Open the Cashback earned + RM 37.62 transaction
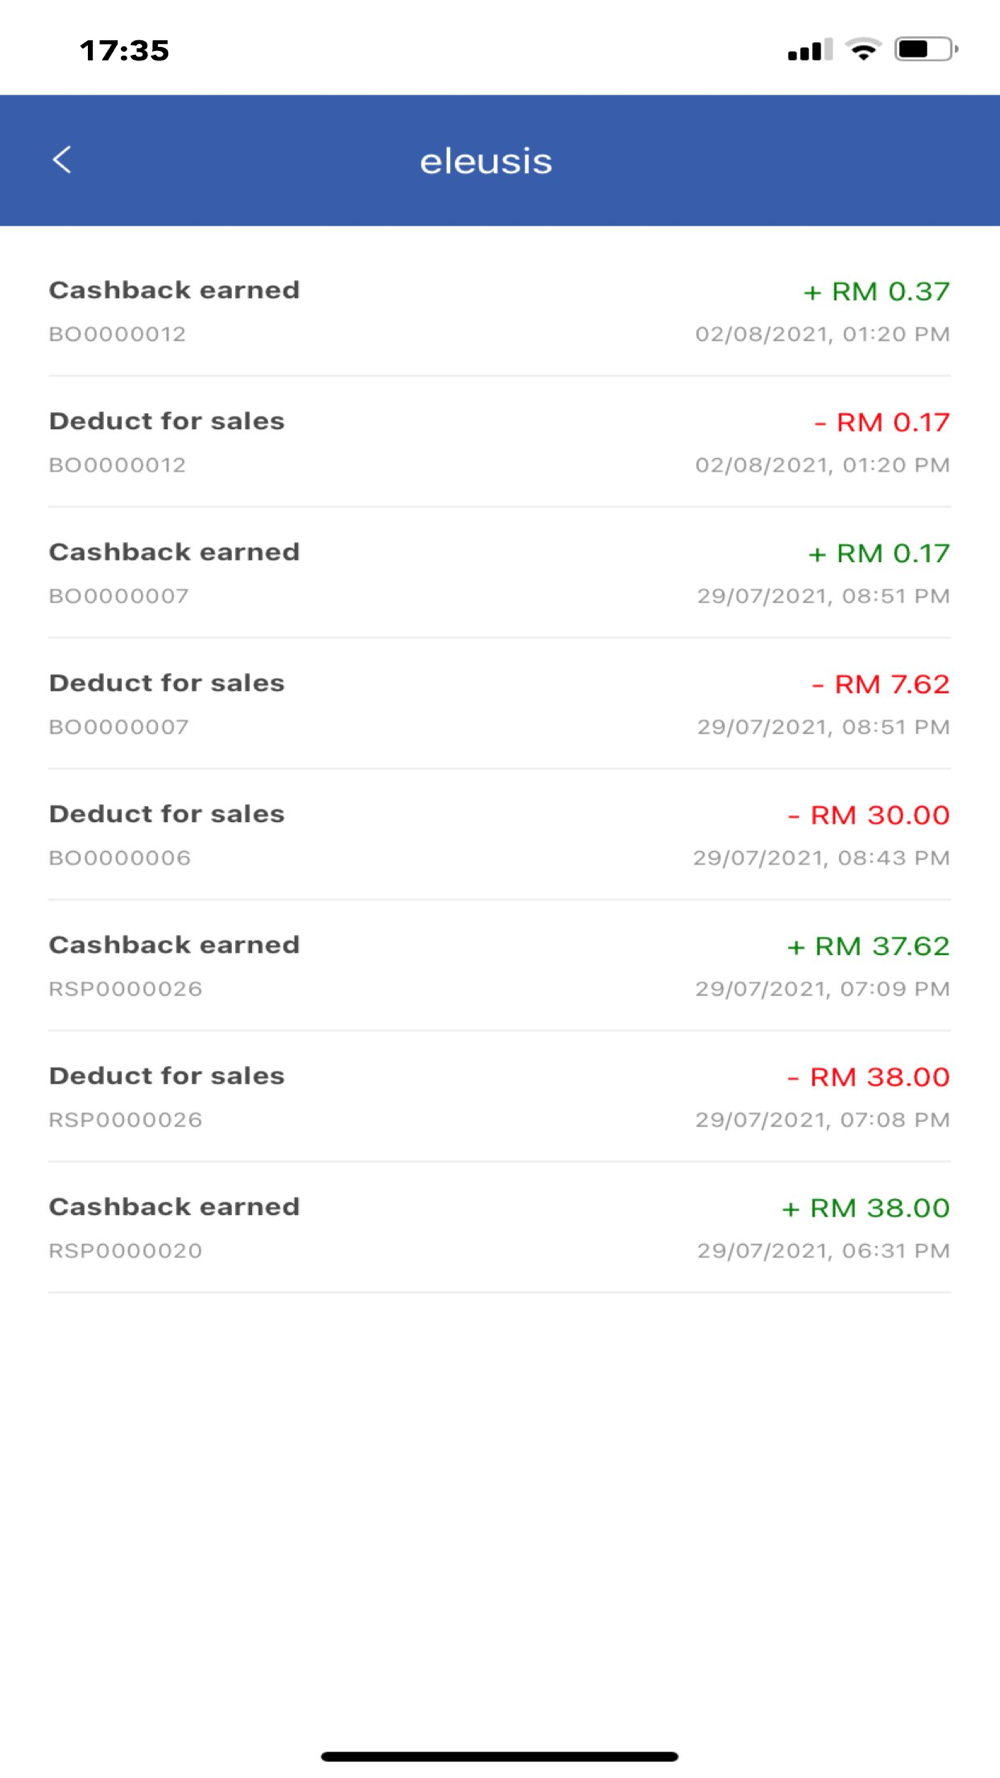1000x1778 pixels. point(499,966)
